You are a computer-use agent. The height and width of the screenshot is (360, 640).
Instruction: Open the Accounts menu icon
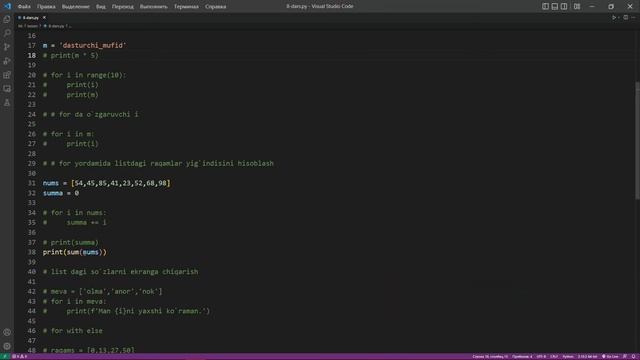coord(7,332)
